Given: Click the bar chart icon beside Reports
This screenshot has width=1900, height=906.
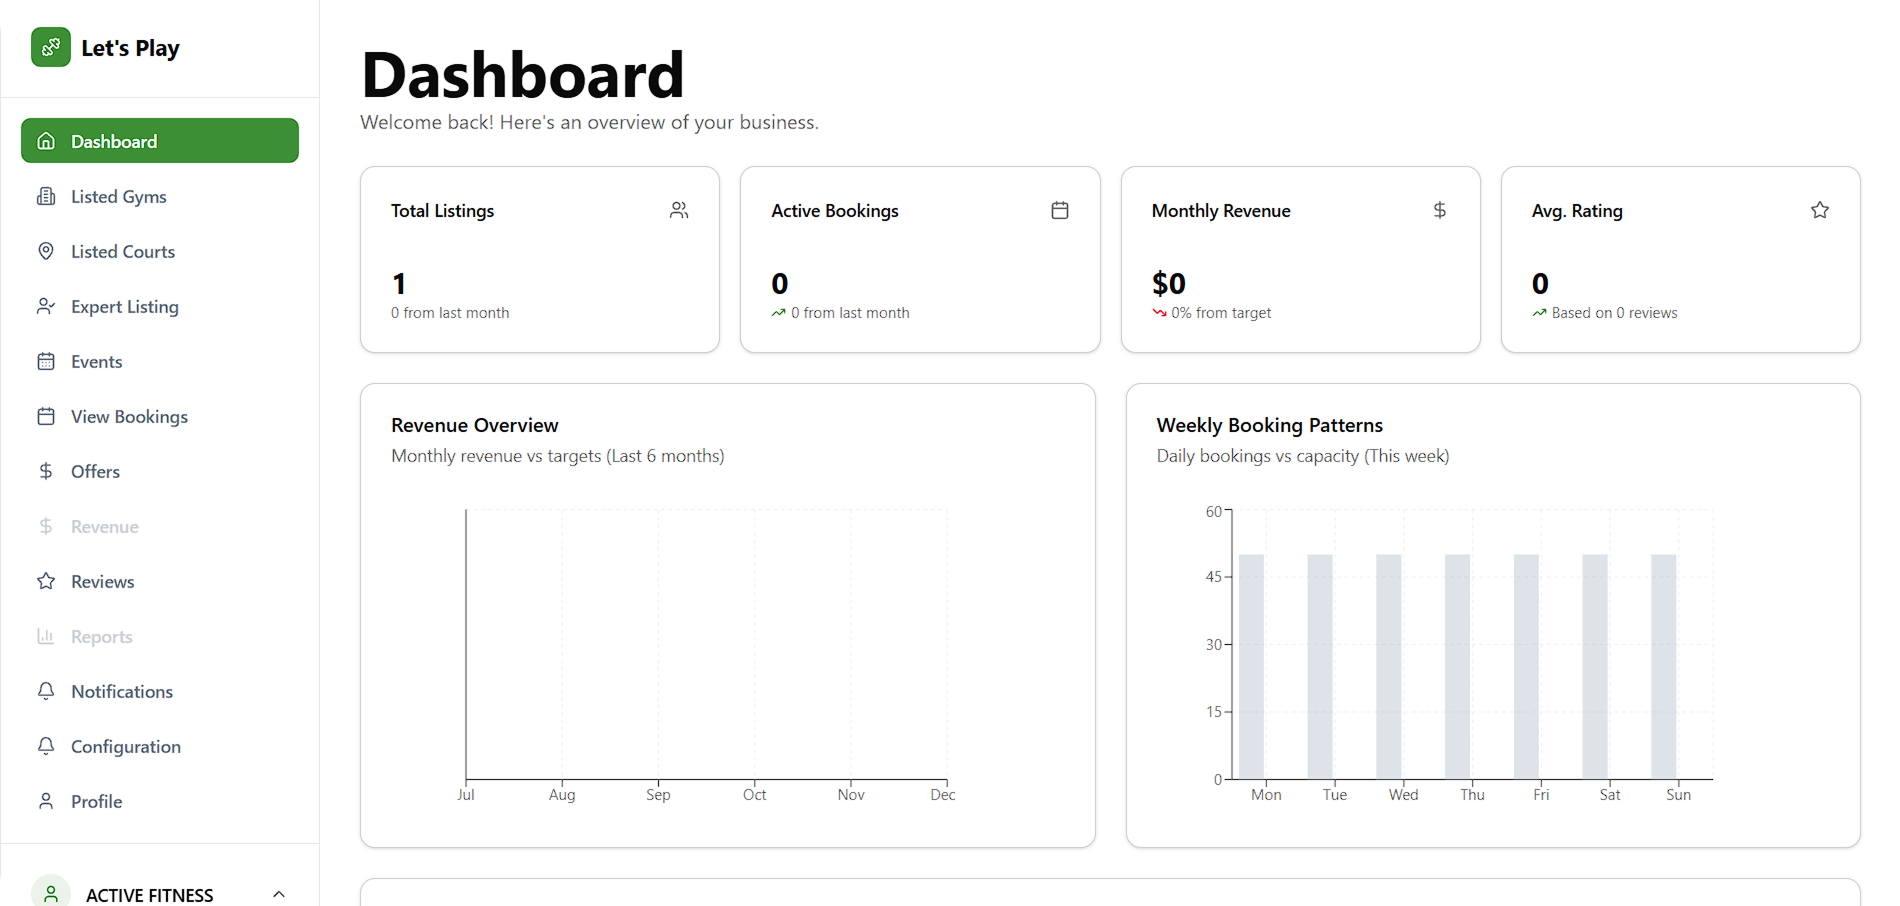Looking at the screenshot, I should [x=46, y=636].
